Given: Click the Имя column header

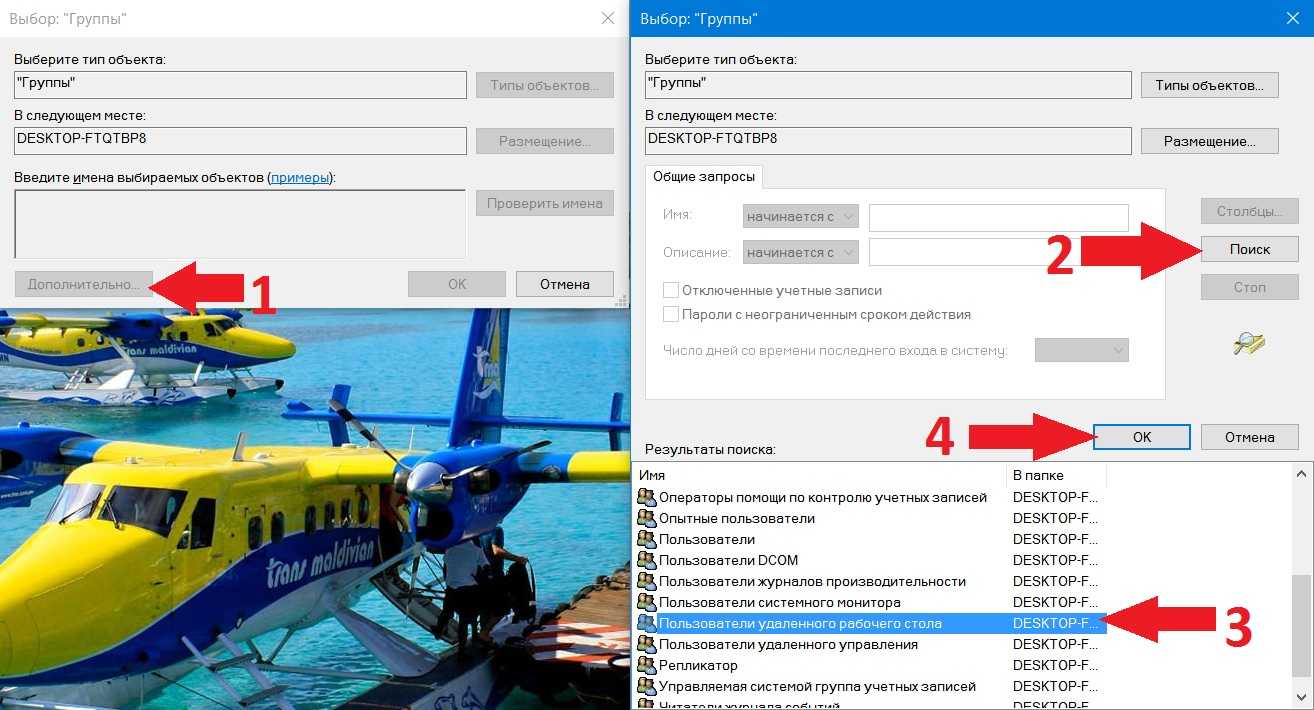Looking at the screenshot, I should point(822,475).
